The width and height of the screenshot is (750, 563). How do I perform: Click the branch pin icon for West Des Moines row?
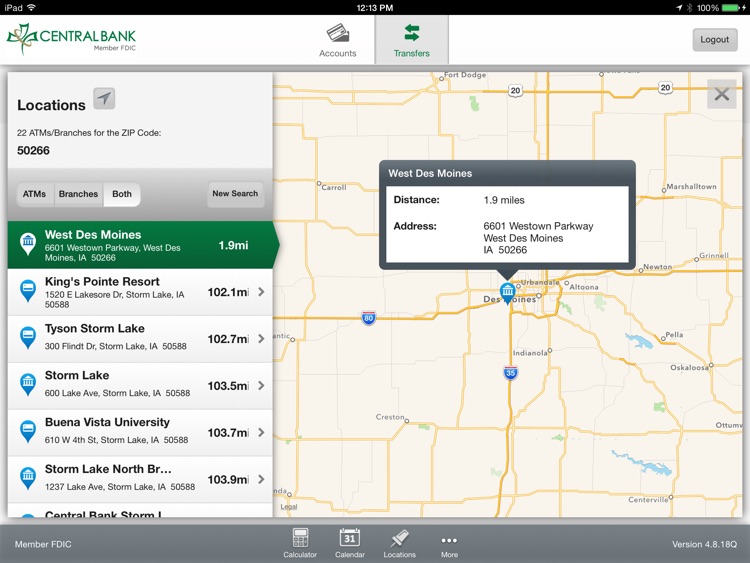point(28,243)
